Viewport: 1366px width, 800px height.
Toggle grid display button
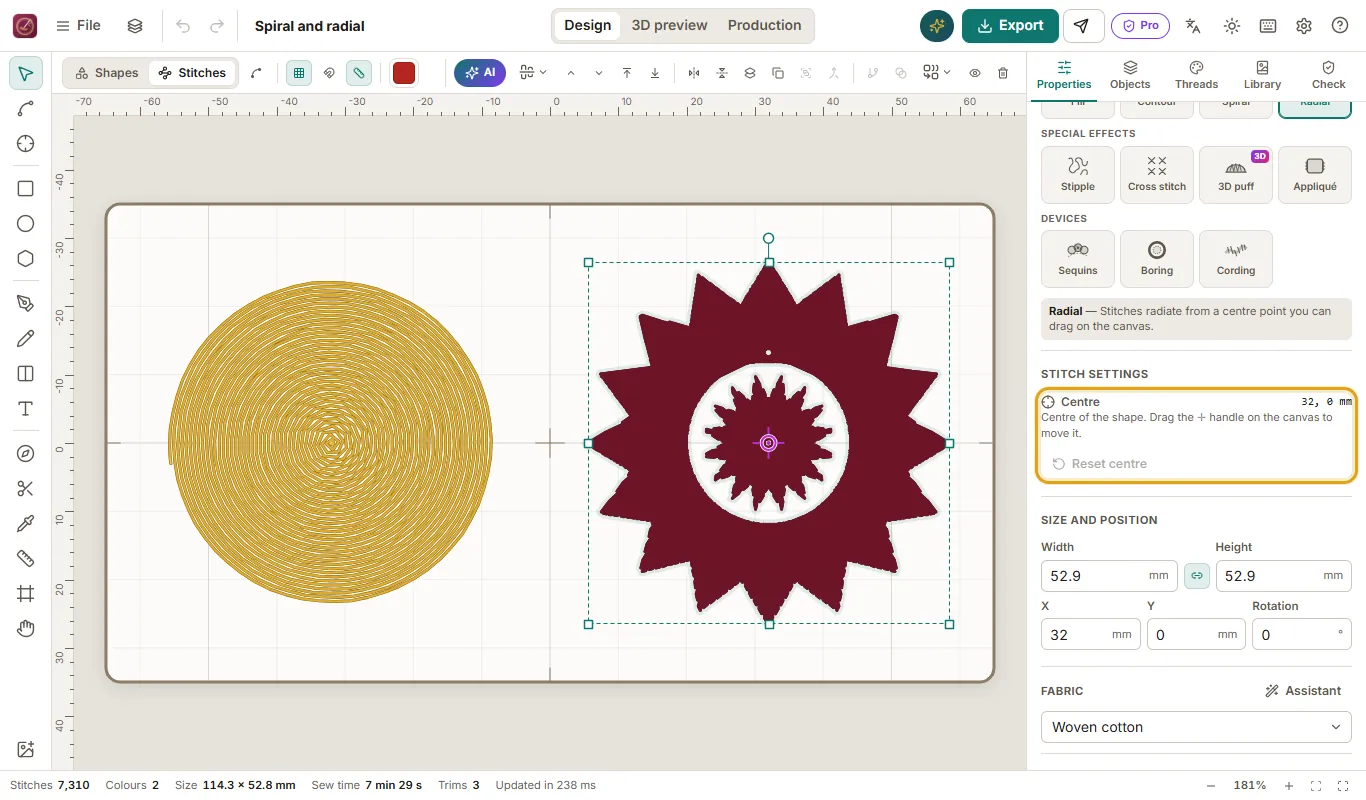pyautogui.click(x=298, y=73)
